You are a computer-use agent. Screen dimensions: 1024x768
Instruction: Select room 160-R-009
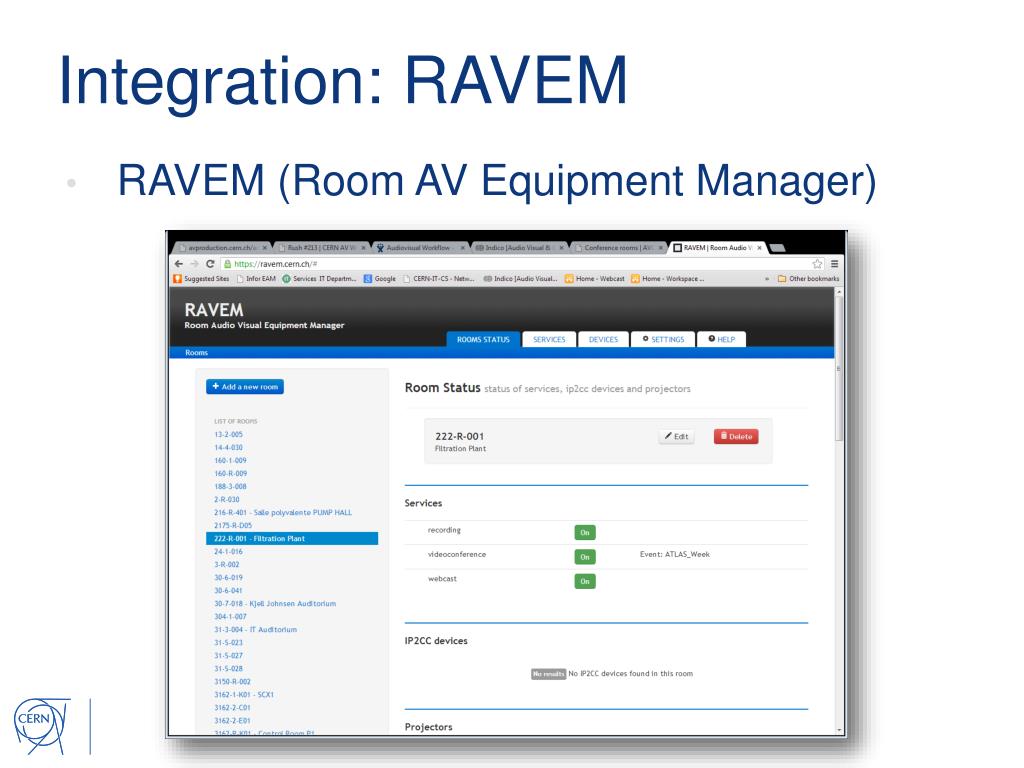click(x=231, y=473)
